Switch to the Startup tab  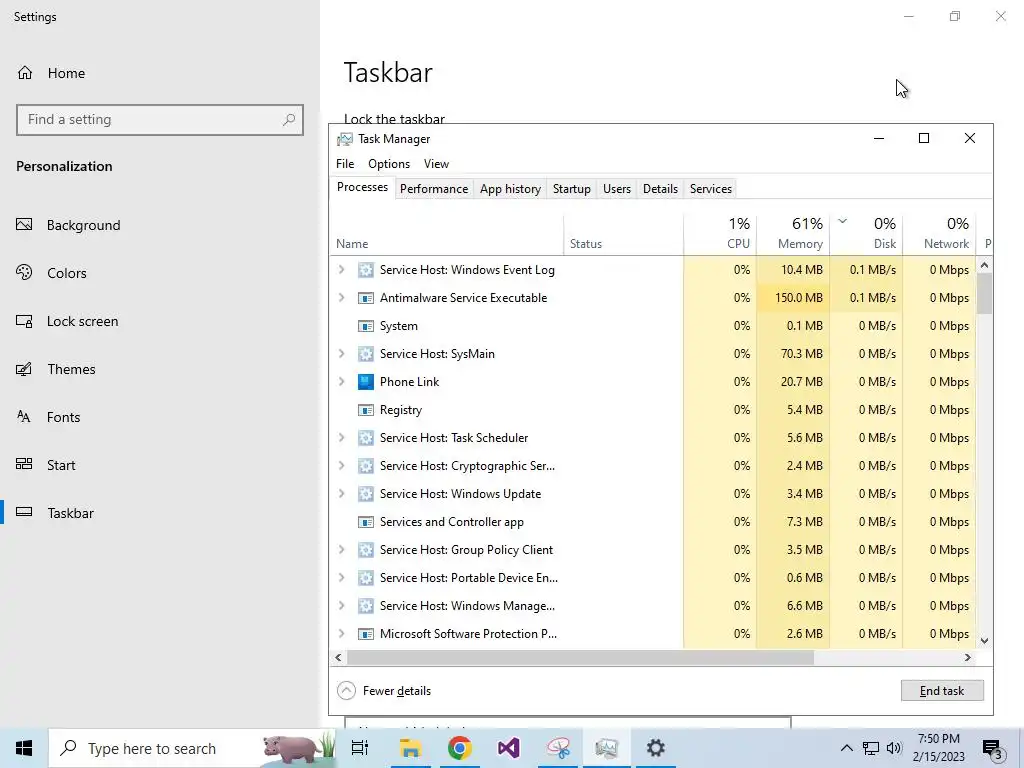click(571, 189)
